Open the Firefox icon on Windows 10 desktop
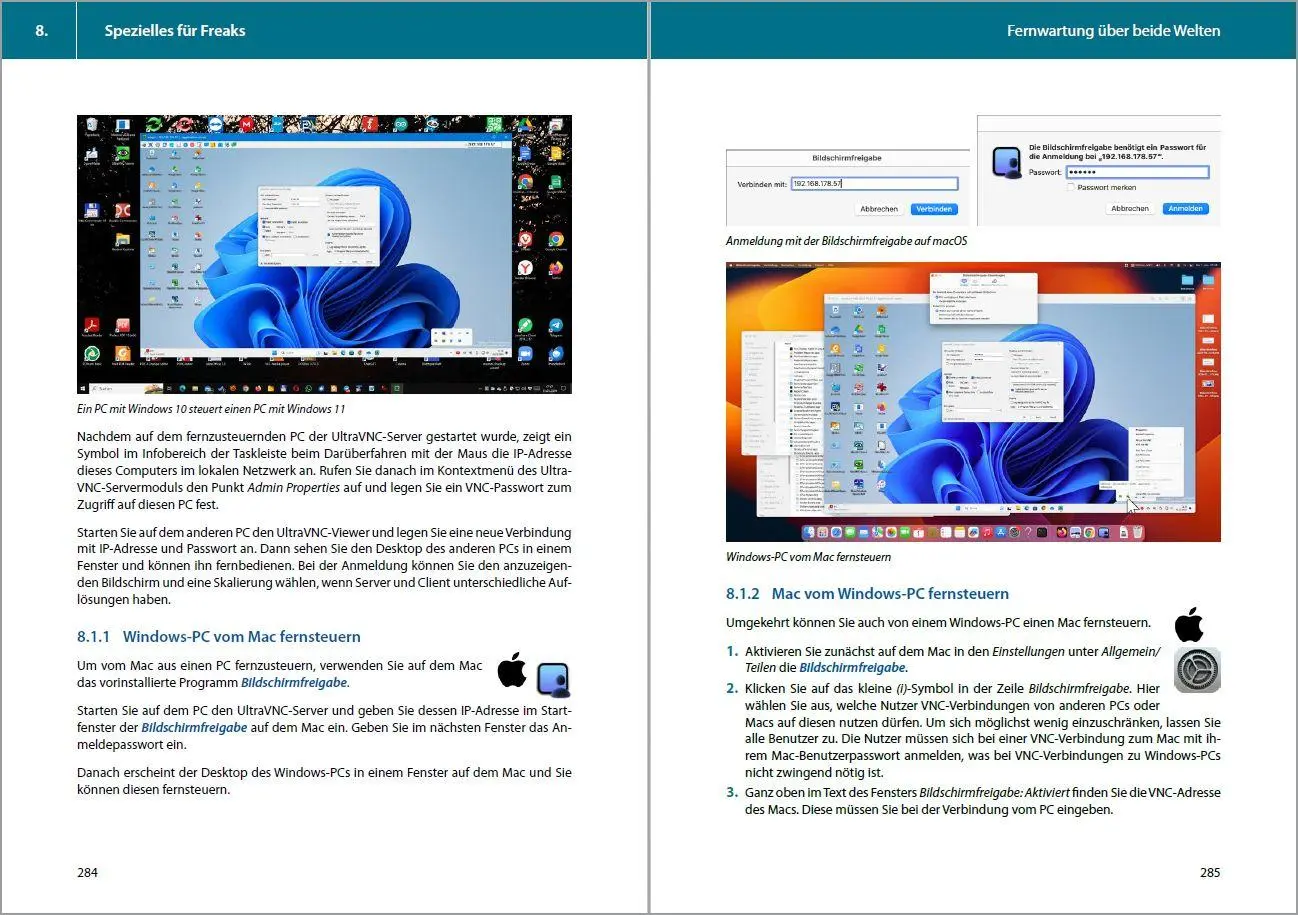The height and width of the screenshot is (915, 1298). tap(556, 267)
